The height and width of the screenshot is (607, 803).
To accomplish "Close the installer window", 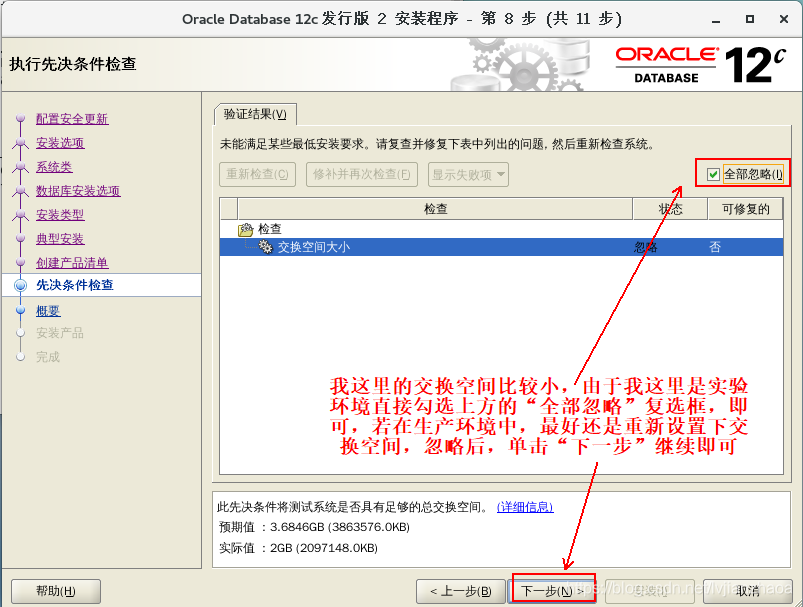I will pyautogui.click(x=784, y=19).
